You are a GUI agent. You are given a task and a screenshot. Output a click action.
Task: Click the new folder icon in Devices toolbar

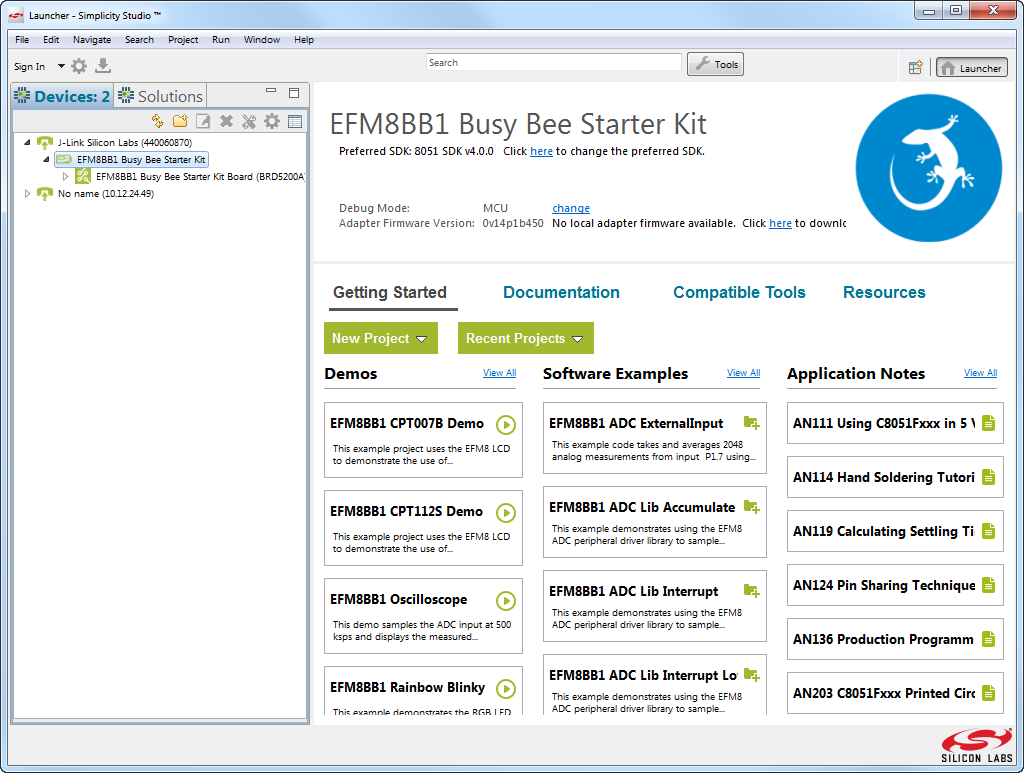(180, 121)
